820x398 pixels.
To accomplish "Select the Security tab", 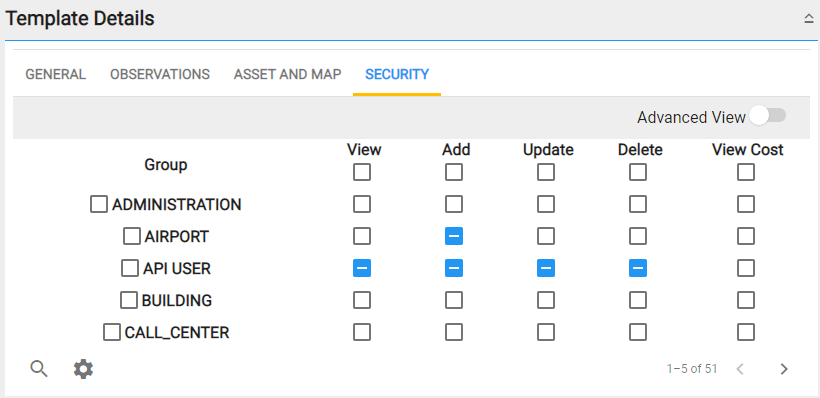I will pos(397,74).
